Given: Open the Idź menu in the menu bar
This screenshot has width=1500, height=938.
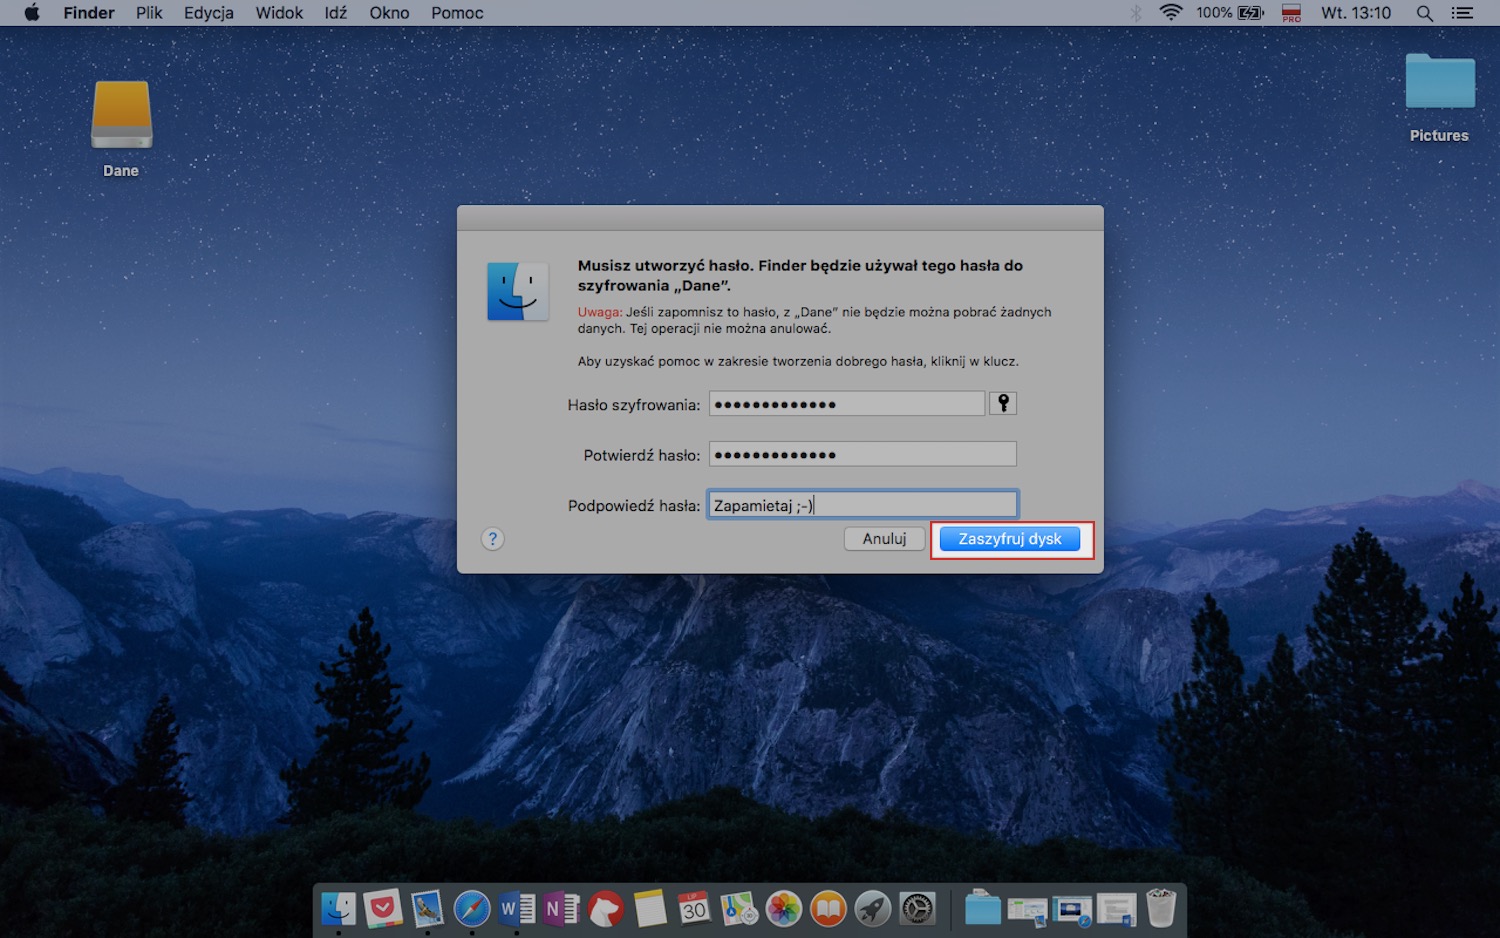Looking at the screenshot, I should 335,13.
